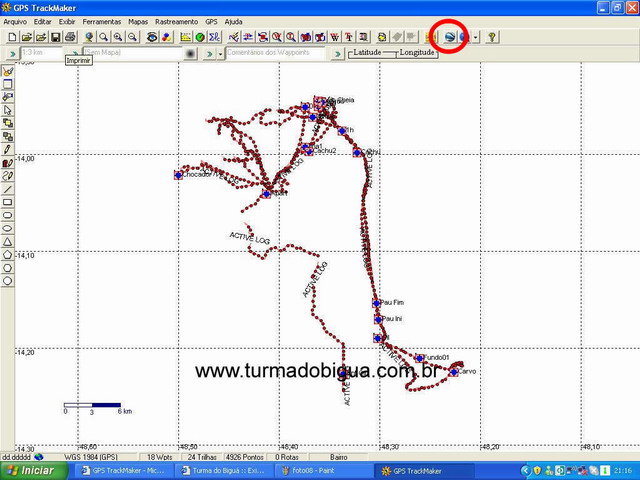Click the Longitude coordinate box
The image size is (640, 480).
[x=417, y=53]
